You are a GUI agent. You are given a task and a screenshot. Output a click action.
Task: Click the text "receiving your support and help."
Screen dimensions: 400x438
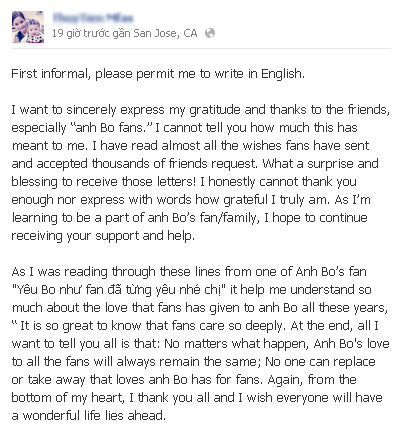103,236
